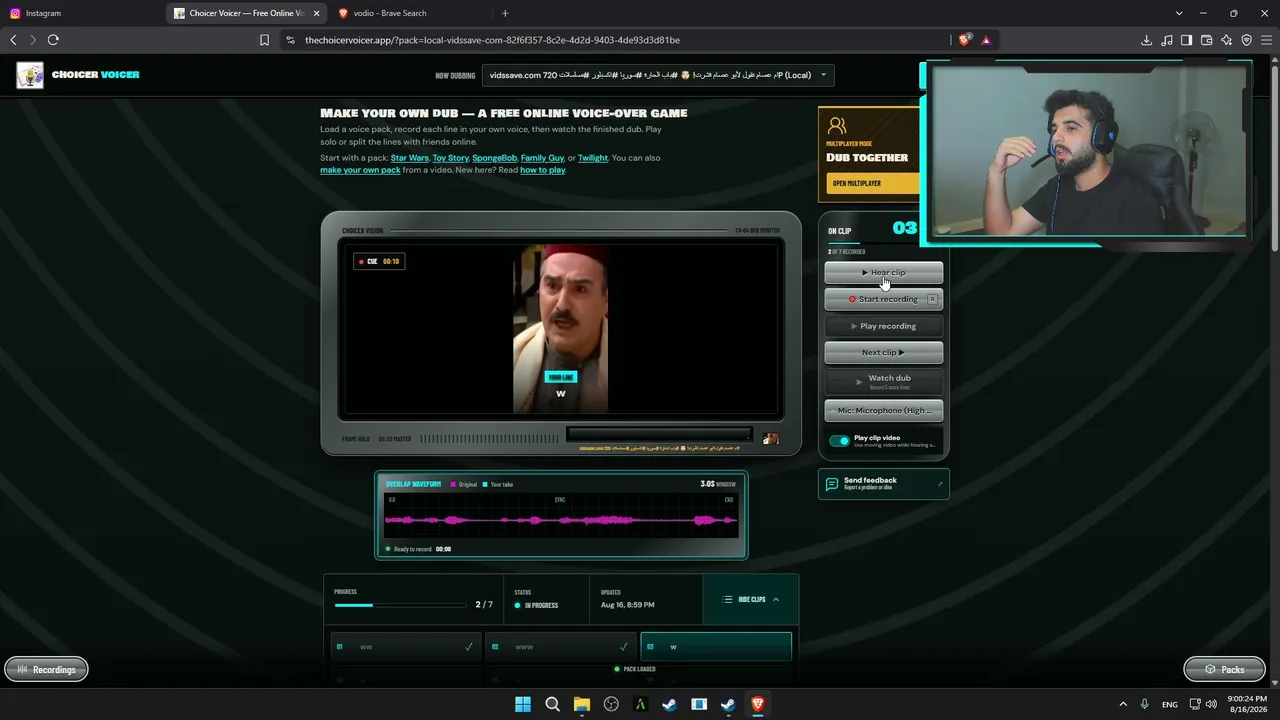The width and height of the screenshot is (1280, 720).
Task: Open the browser tab search dropdown arrow
Action: pyautogui.click(x=1179, y=13)
